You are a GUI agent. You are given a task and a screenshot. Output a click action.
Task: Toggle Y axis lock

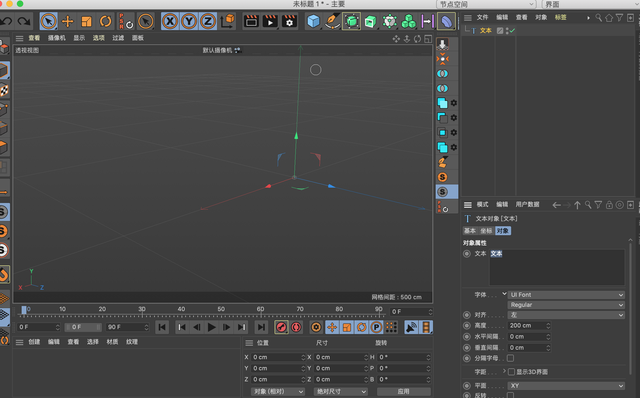(189, 21)
